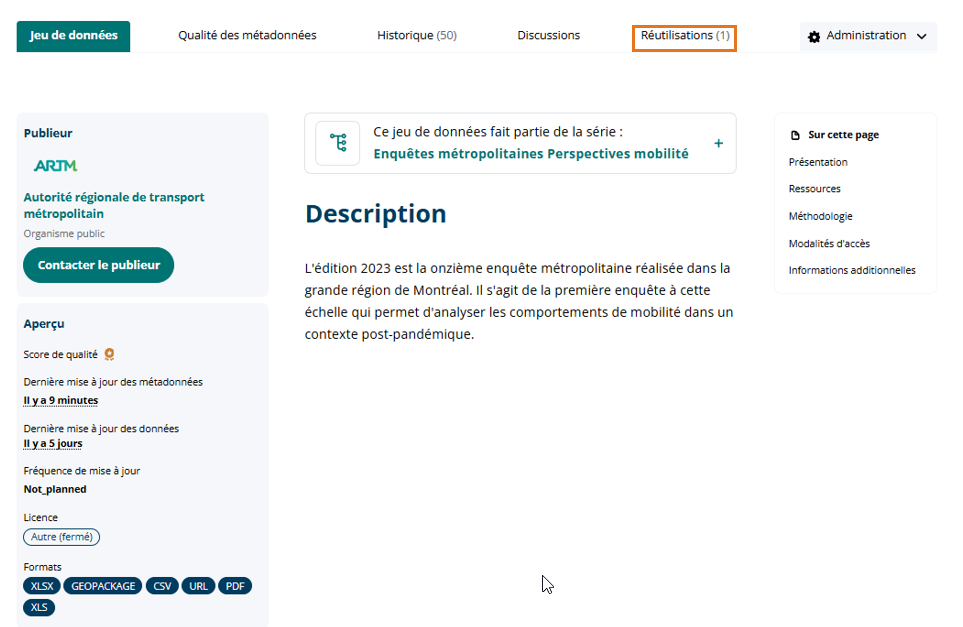Click the series tree icon
This screenshot has height=627, width=963.
coord(338,143)
